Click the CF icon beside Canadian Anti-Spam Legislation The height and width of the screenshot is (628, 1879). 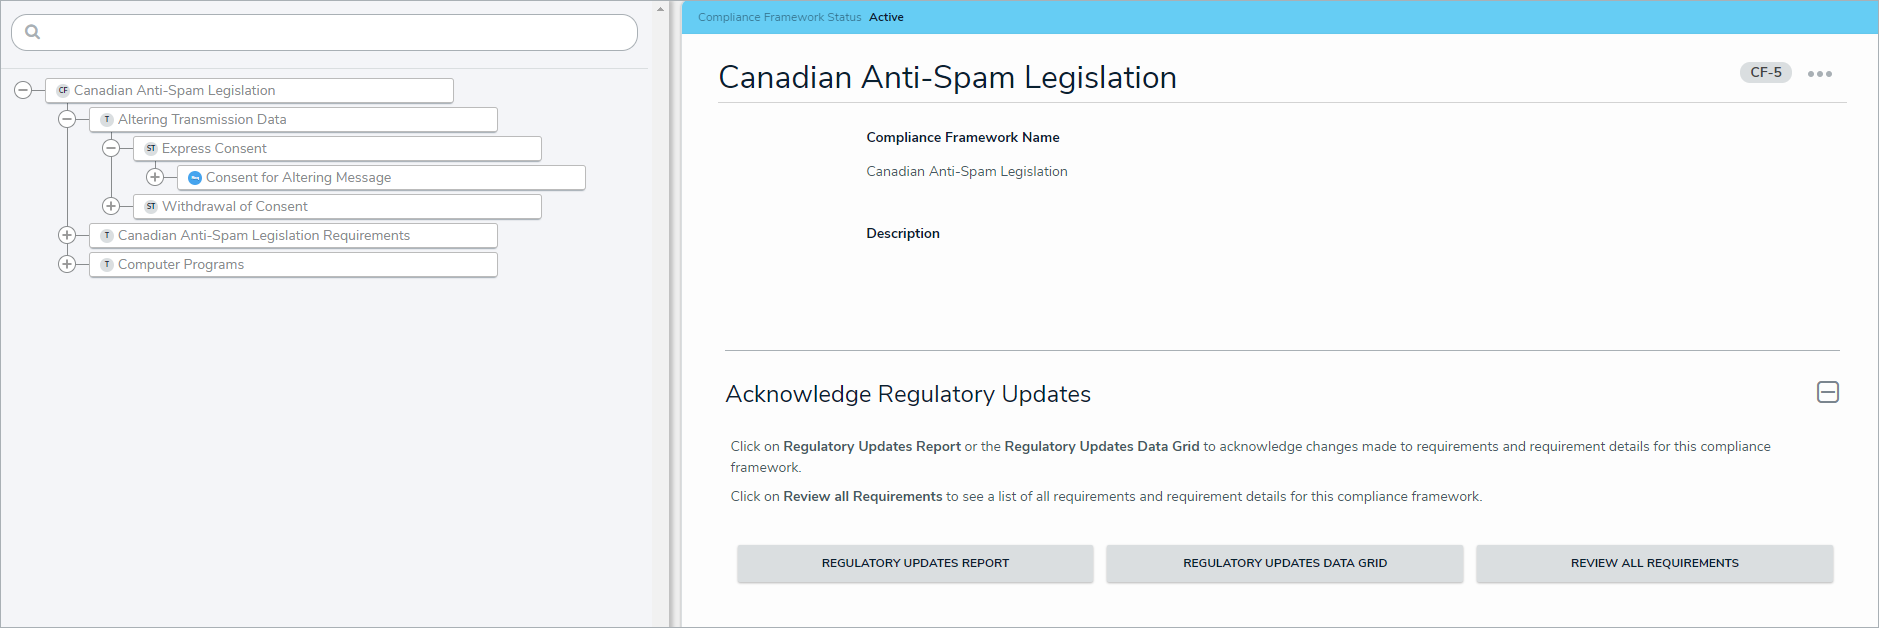click(x=63, y=90)
